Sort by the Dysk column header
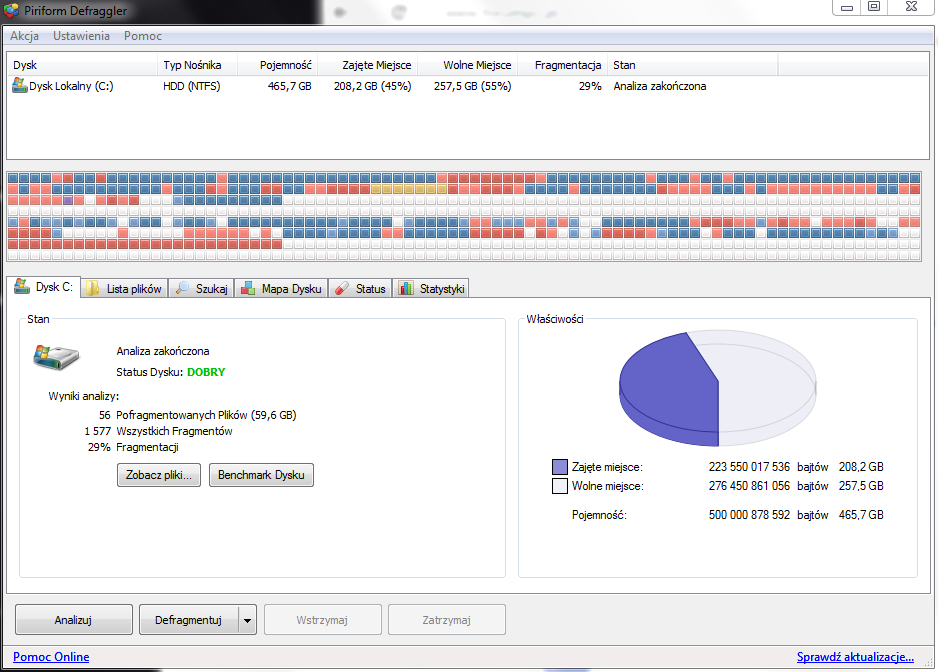The height and width of the screenshot is (672, 938). (82, 65)
